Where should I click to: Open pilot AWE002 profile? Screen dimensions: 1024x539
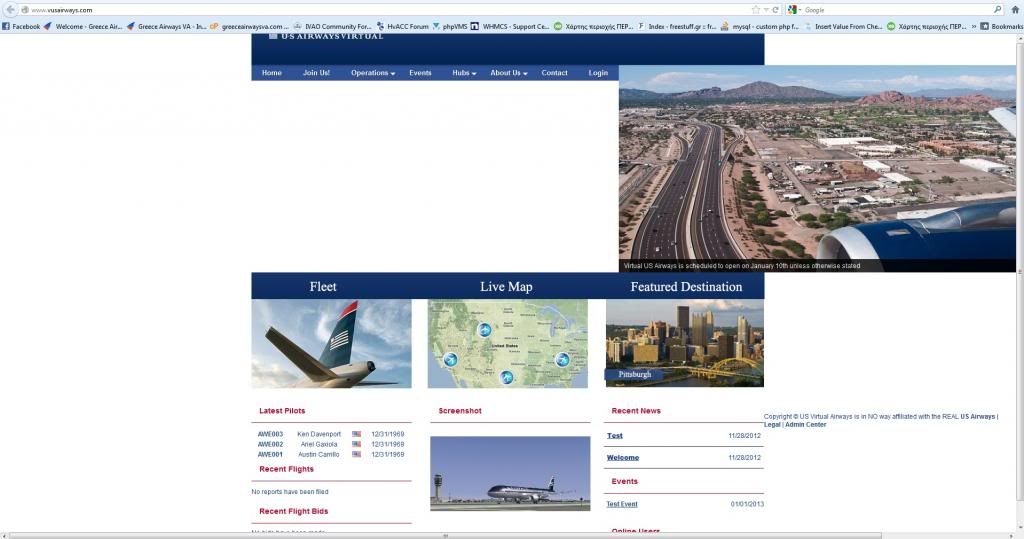(270, 444)
